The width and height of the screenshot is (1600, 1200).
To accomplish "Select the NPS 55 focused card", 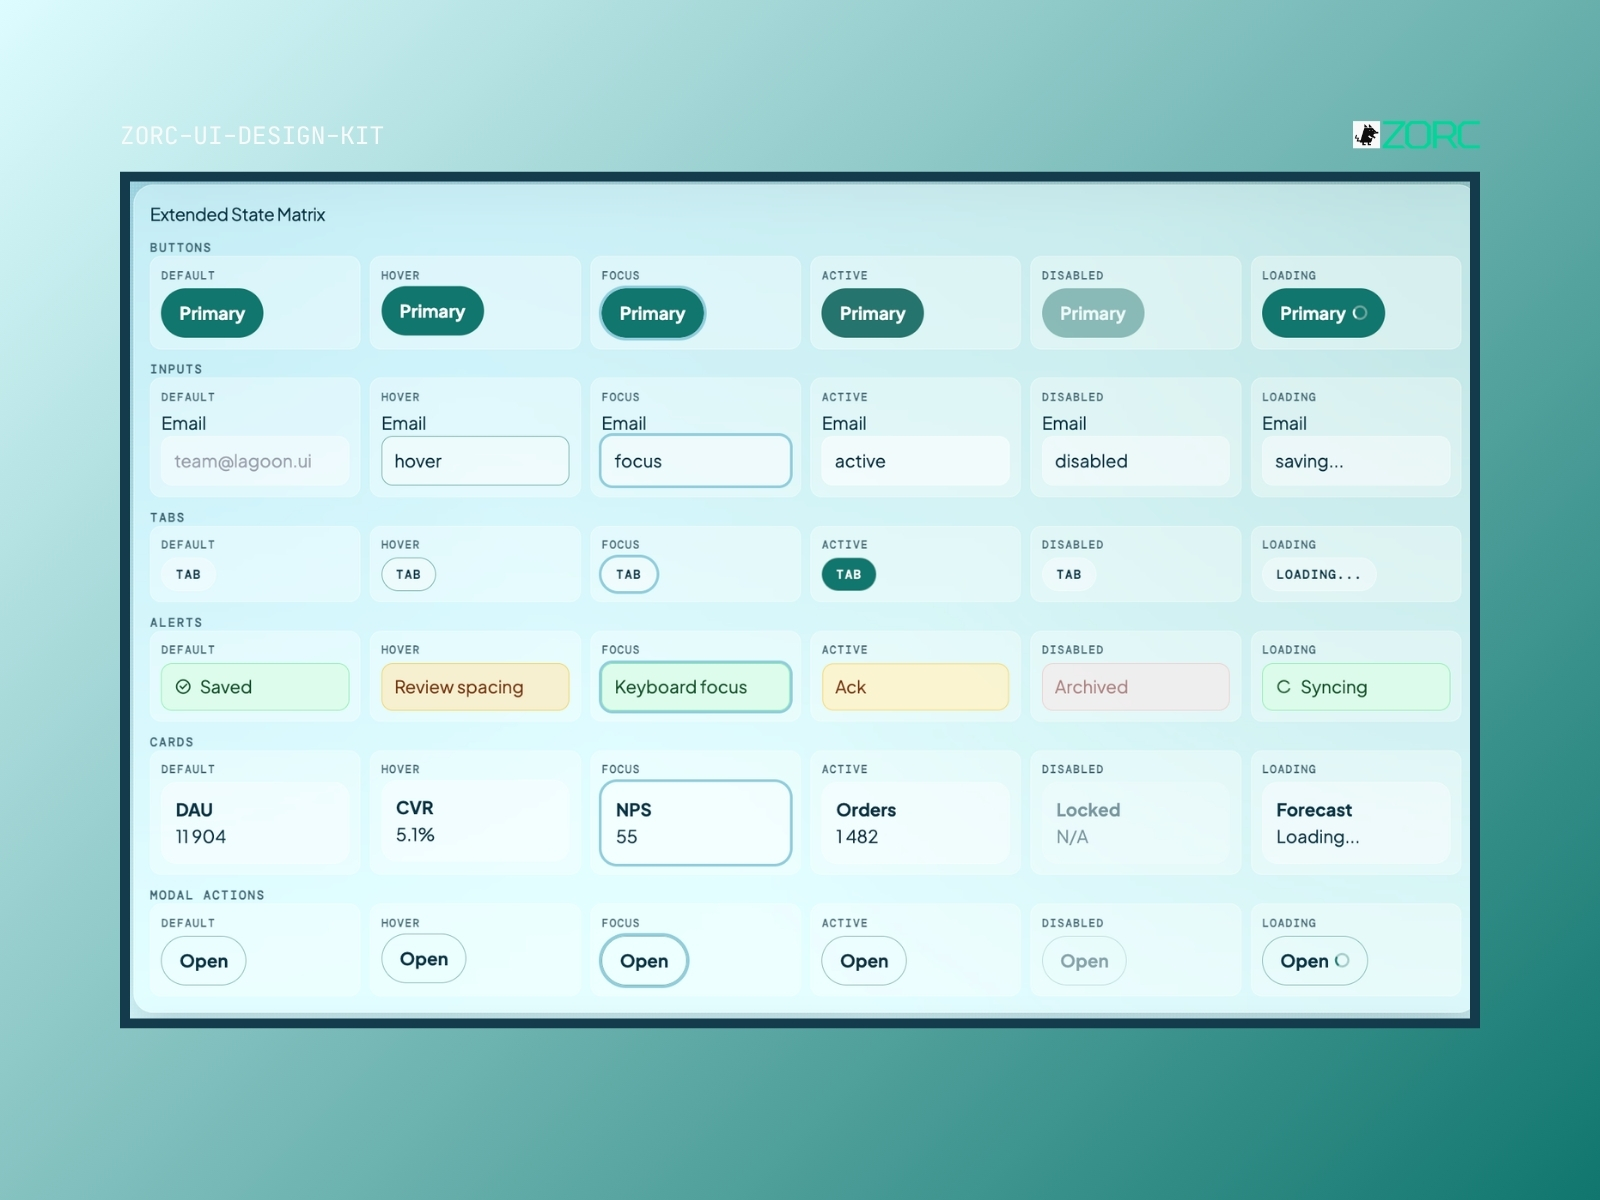I will pyautogui.click(x=695, y=823).
